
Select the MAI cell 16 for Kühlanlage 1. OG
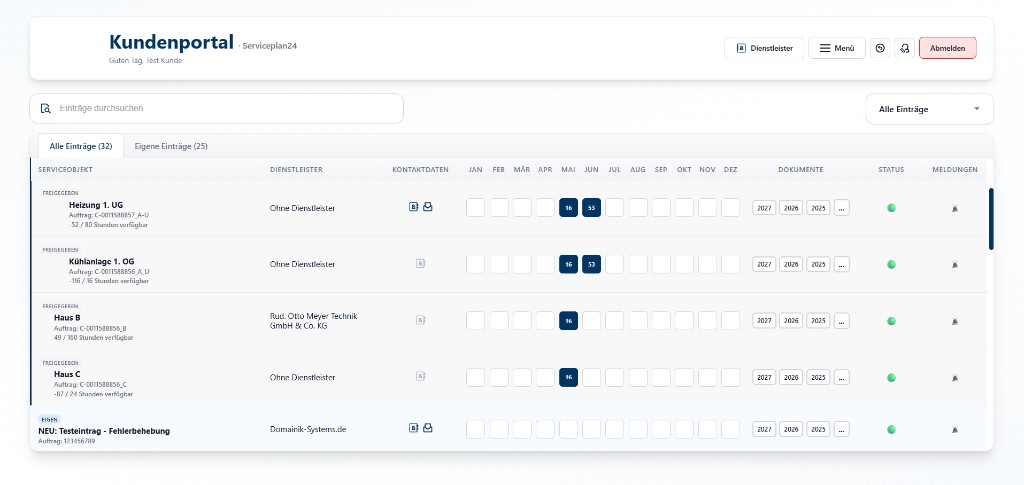click(x=568, y=264)
